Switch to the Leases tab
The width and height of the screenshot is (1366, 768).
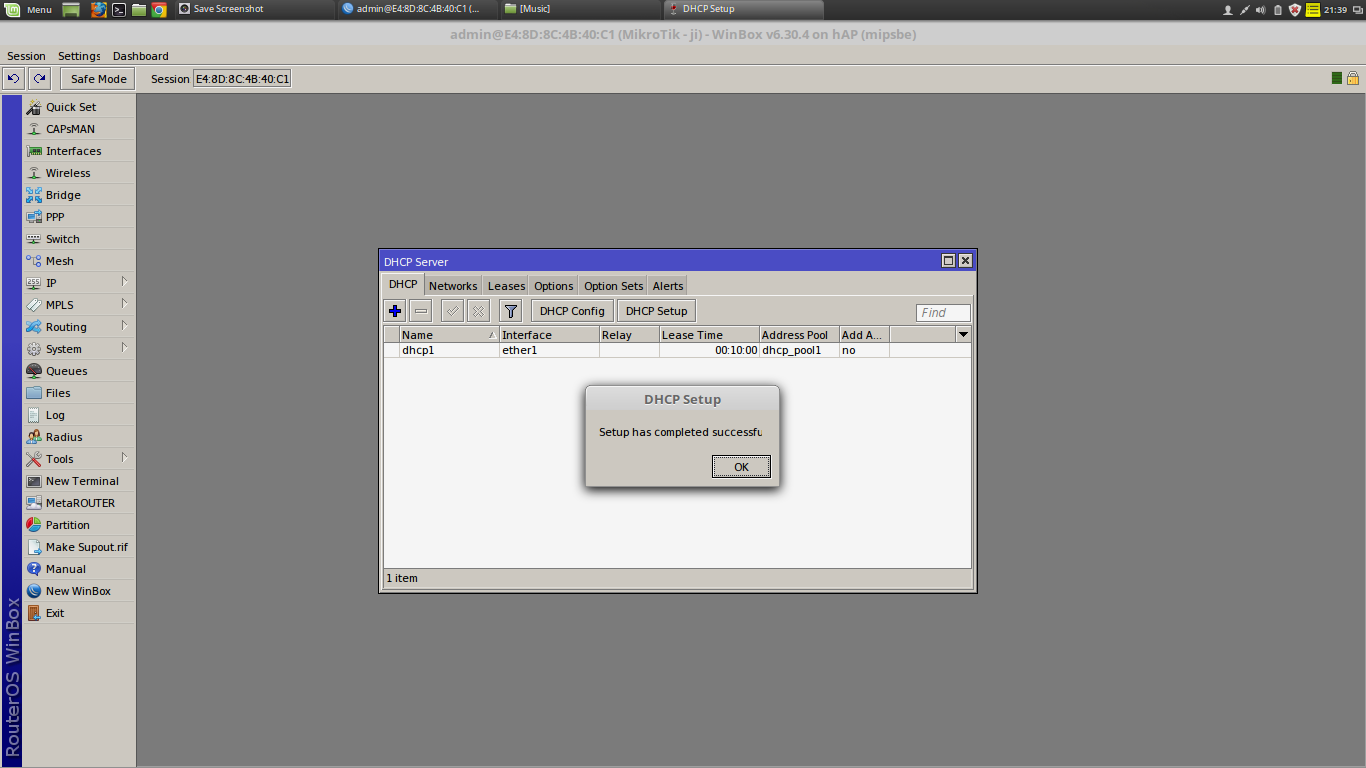coord(506,286)
